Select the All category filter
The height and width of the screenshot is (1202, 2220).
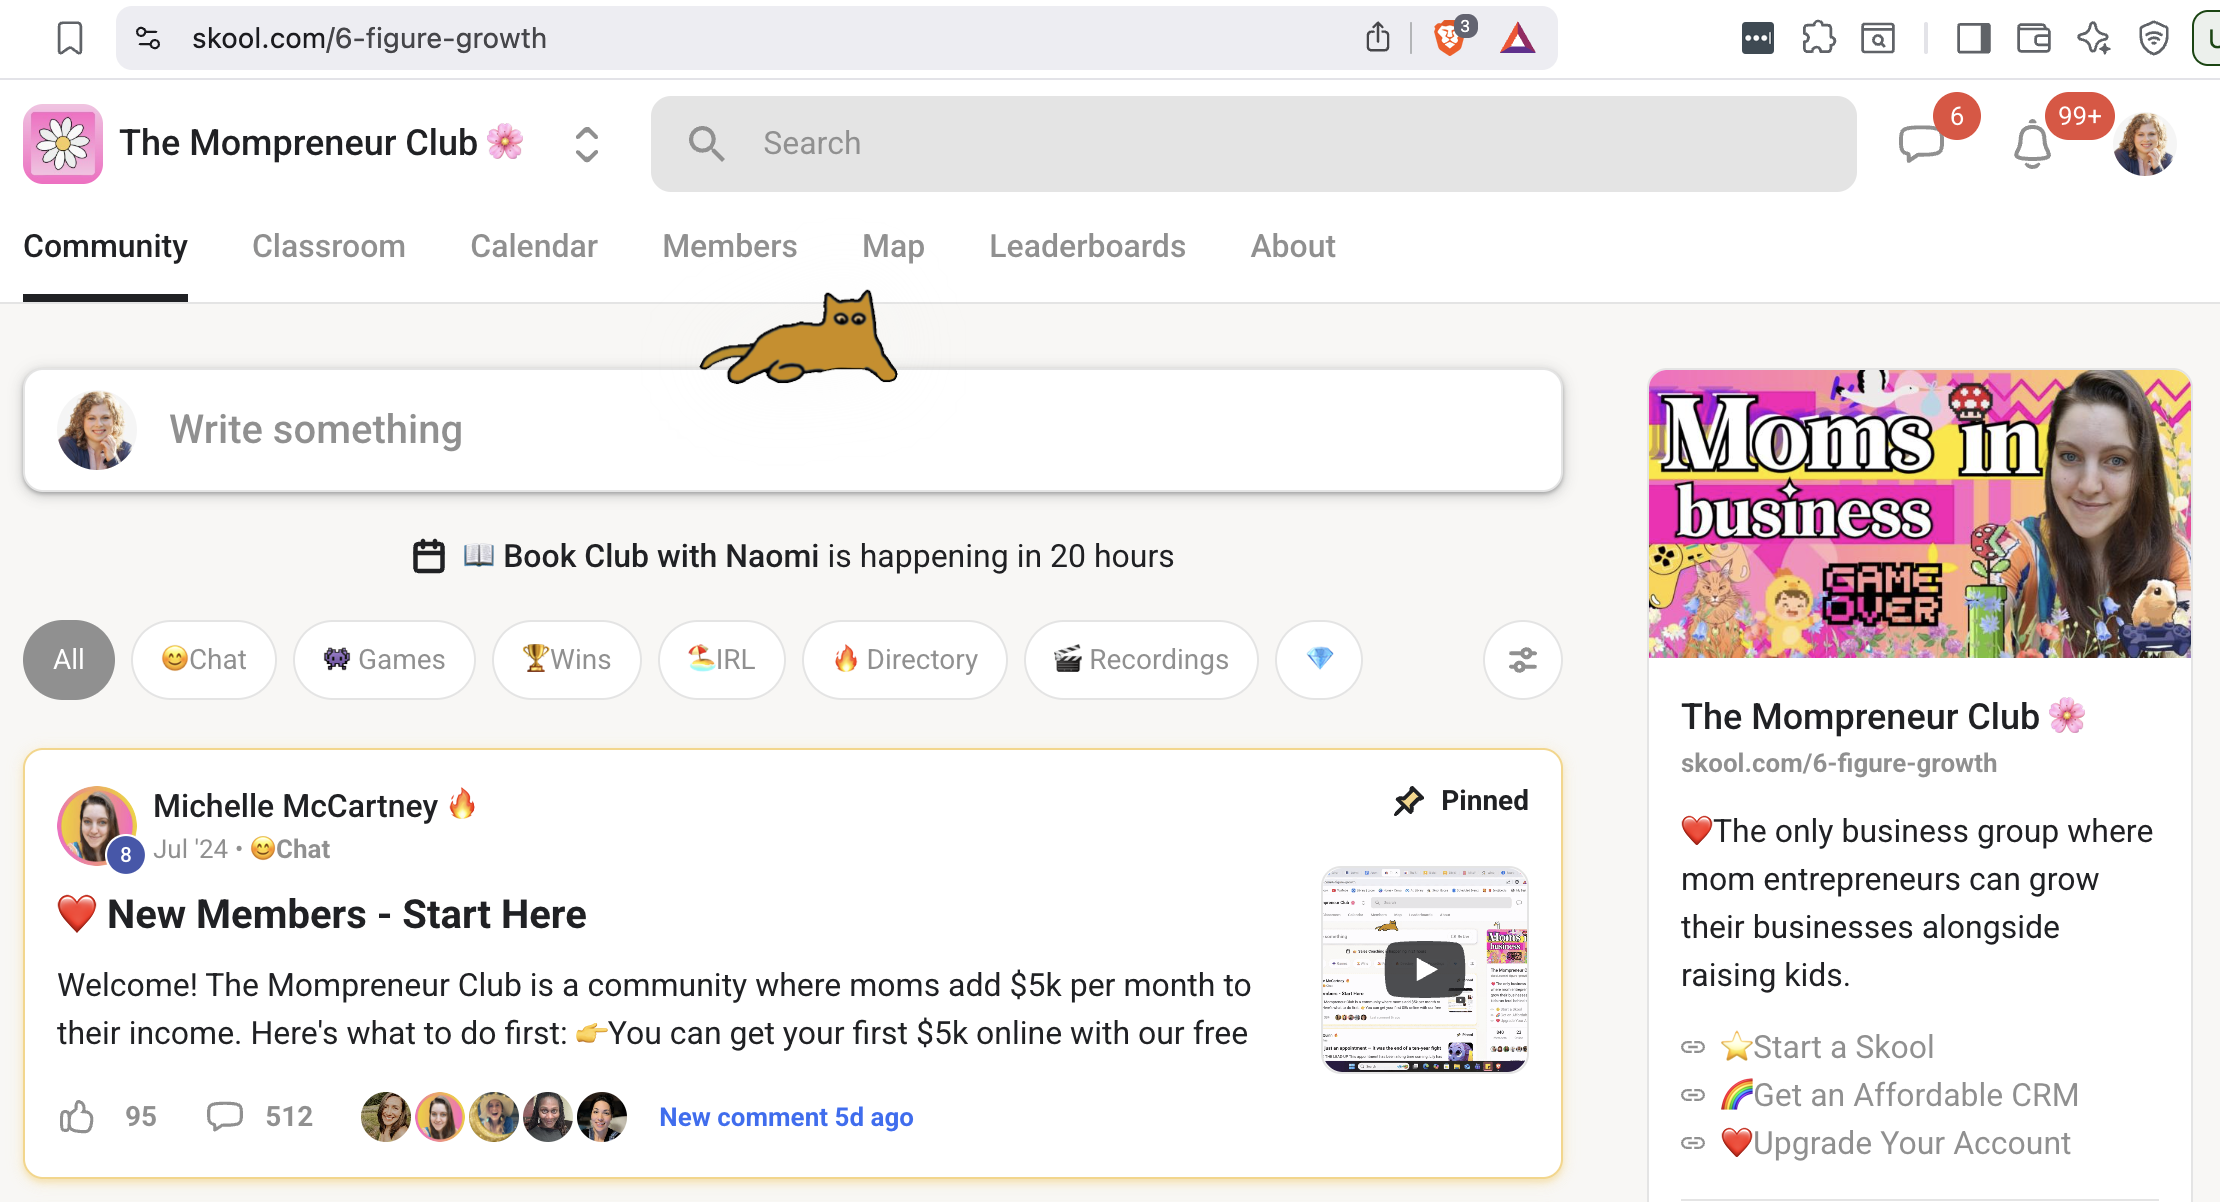click(69, 659)
